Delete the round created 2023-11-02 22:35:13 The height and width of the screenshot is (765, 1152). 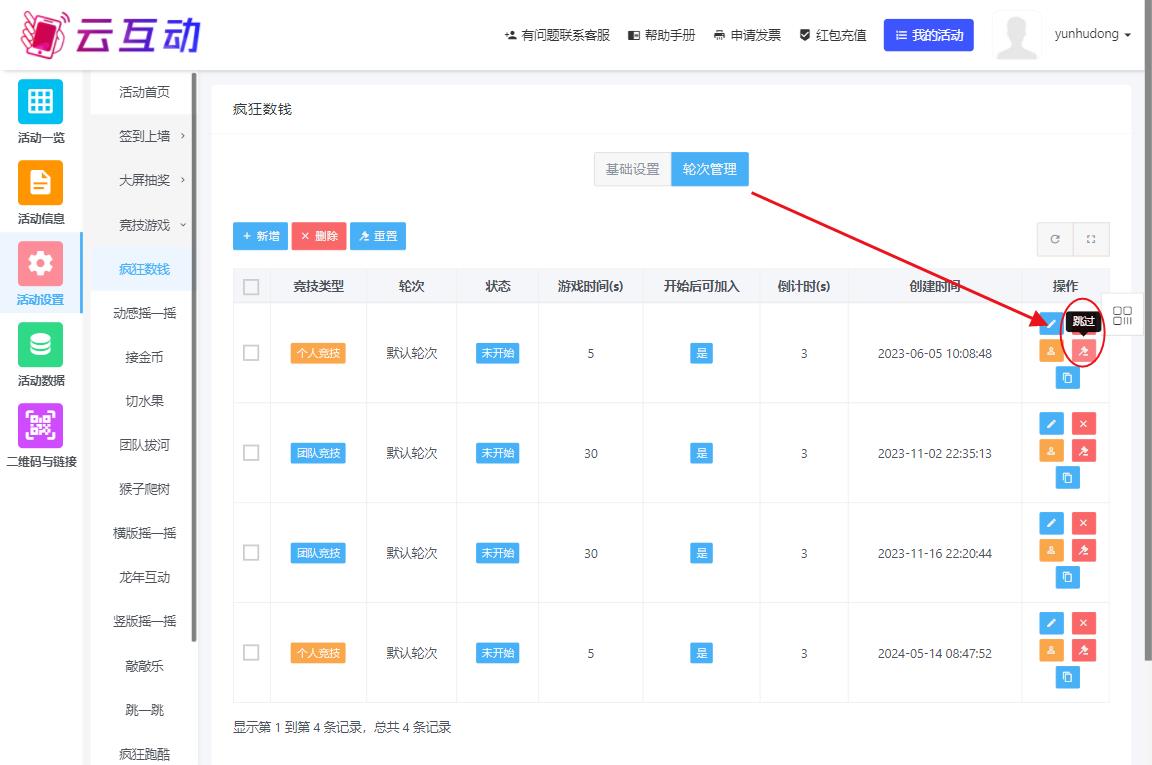pyautogui.click(x=1083, y=423)
